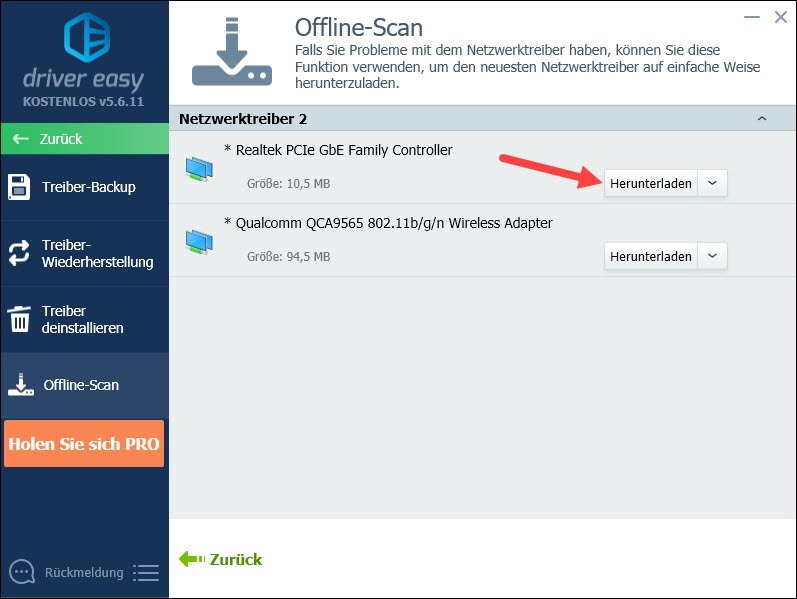Viewport: 797px width, 599px height.
Task: Collapse the Netzwerktreiber 2 section
Action: [x=761, y=118]
